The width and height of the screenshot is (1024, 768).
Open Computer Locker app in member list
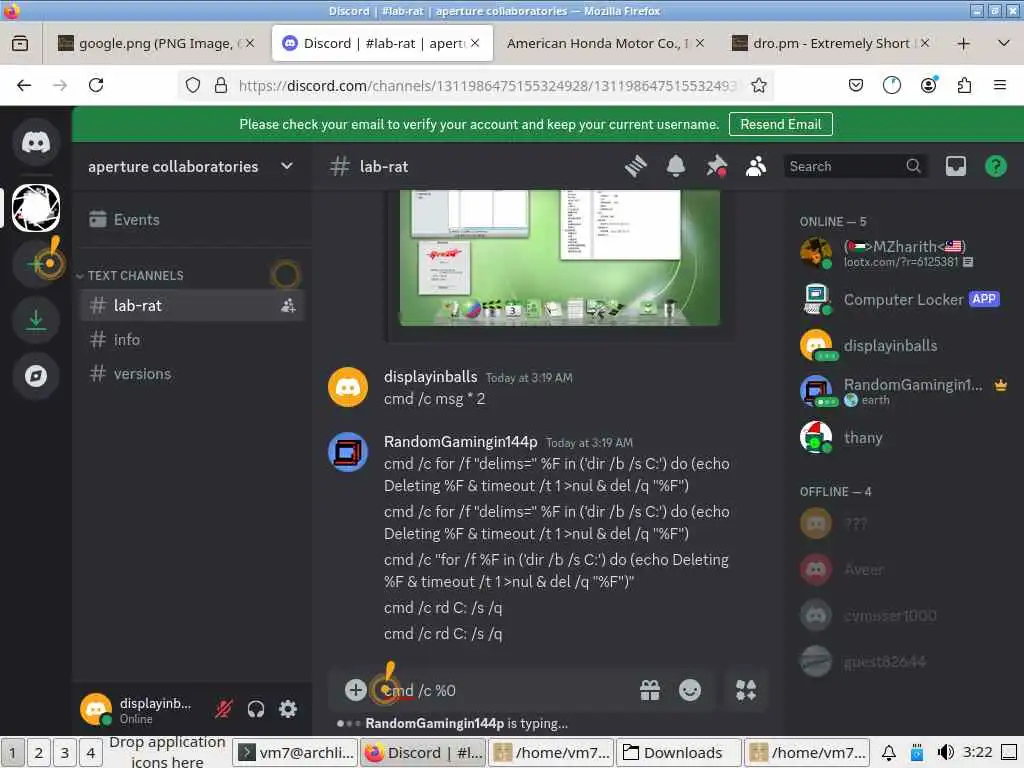904,300
